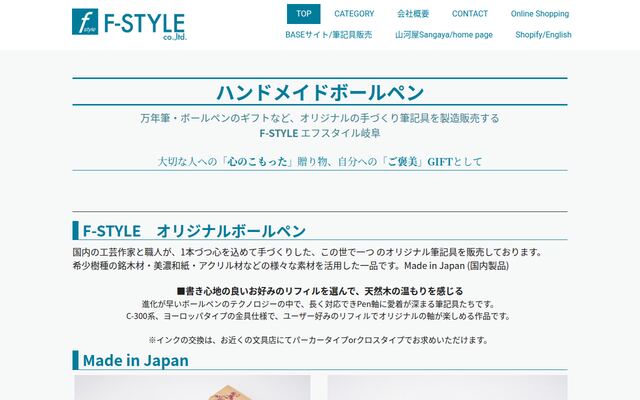640x400 pixels.
Task: Open the Shopify/English link
Action: click(x=543, y=35)
